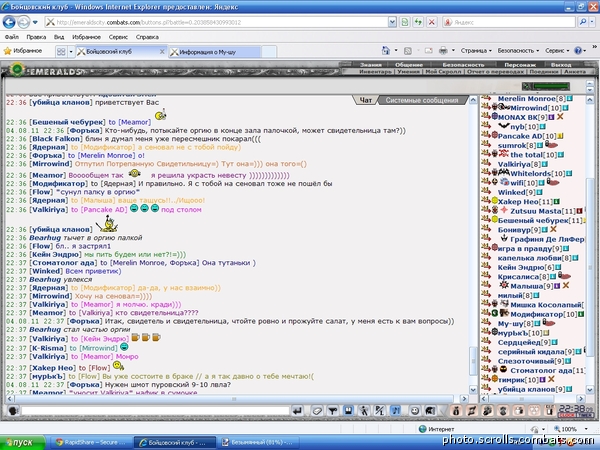The width and height of the screenshot is (600, 450).
Task: Click the пуск Start button
Action: [23, 442]
